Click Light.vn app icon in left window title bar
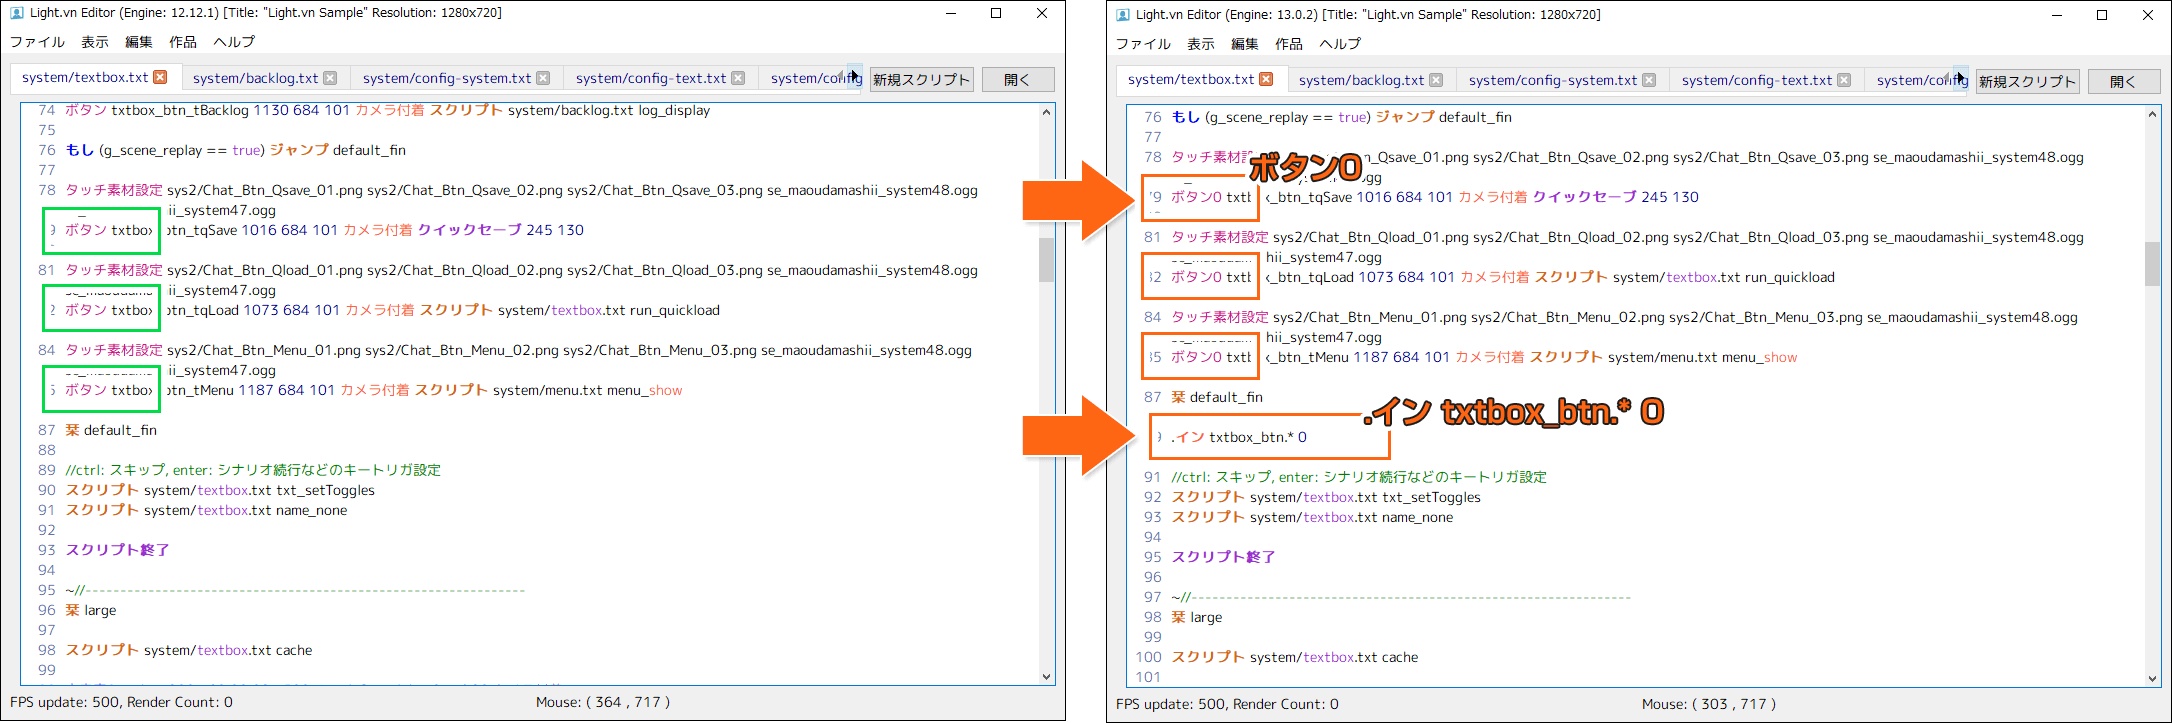 click(17, 13)
